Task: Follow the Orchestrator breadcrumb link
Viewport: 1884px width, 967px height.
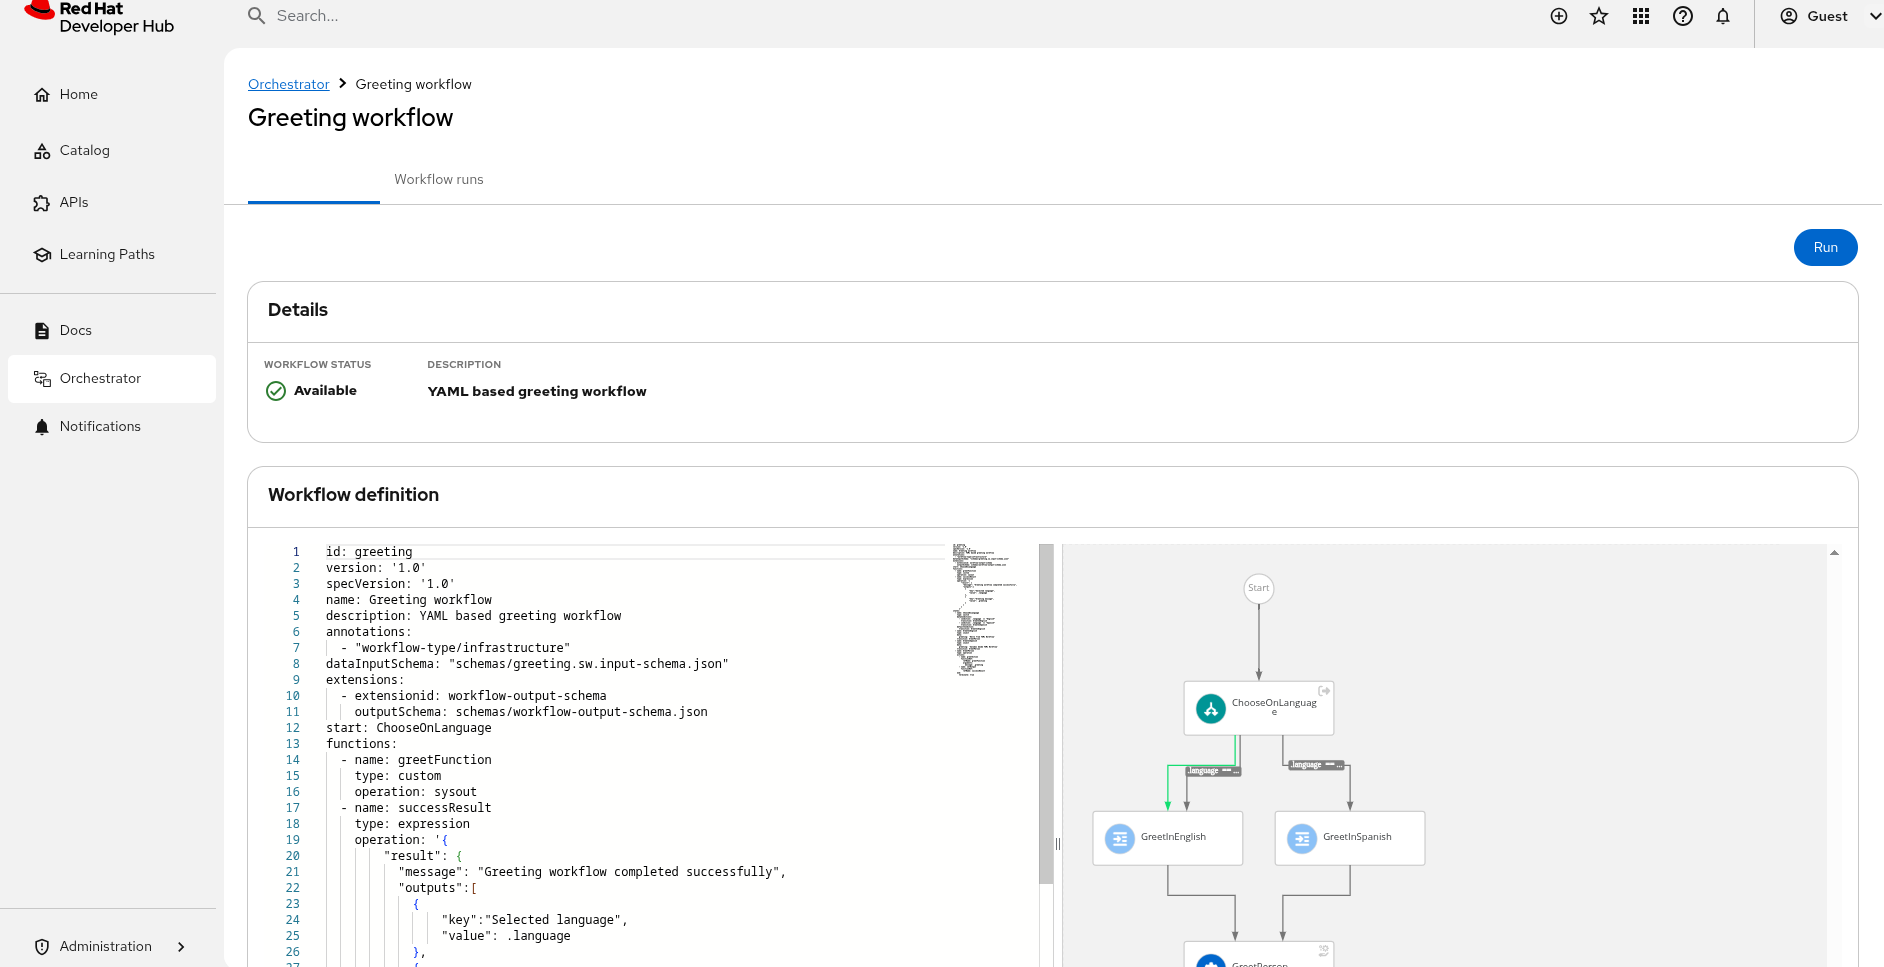Action: 288,84
